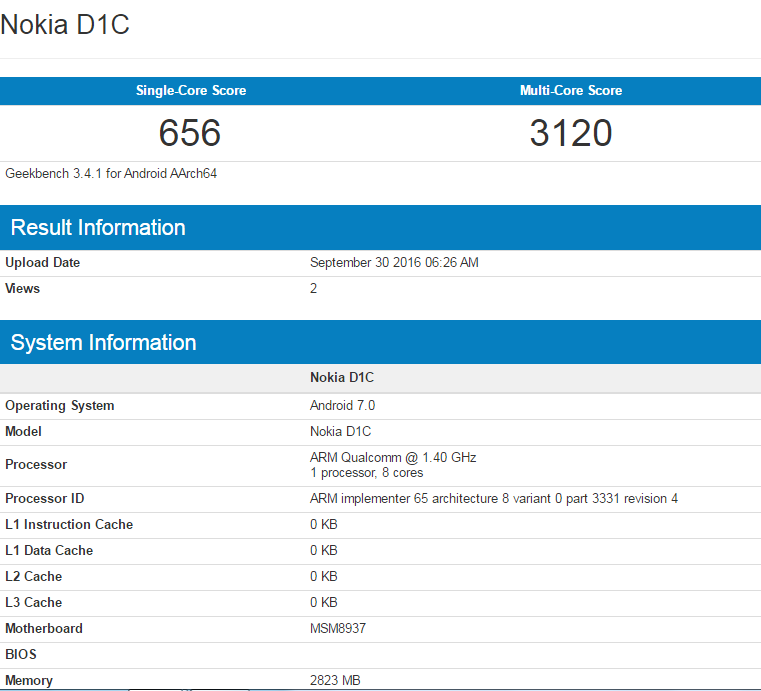
Task: Click the 'Operating System' row label
Action: click(60, 406)
